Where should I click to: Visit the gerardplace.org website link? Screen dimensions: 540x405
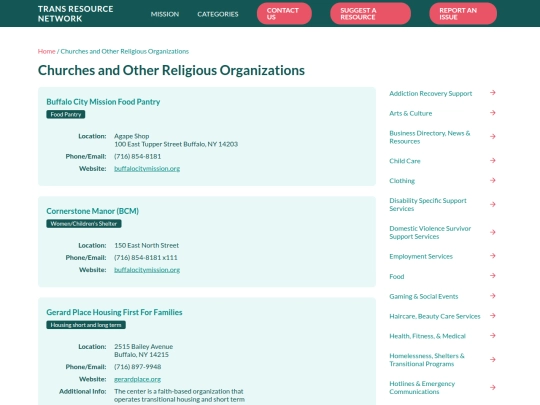(x=137, y=379)
